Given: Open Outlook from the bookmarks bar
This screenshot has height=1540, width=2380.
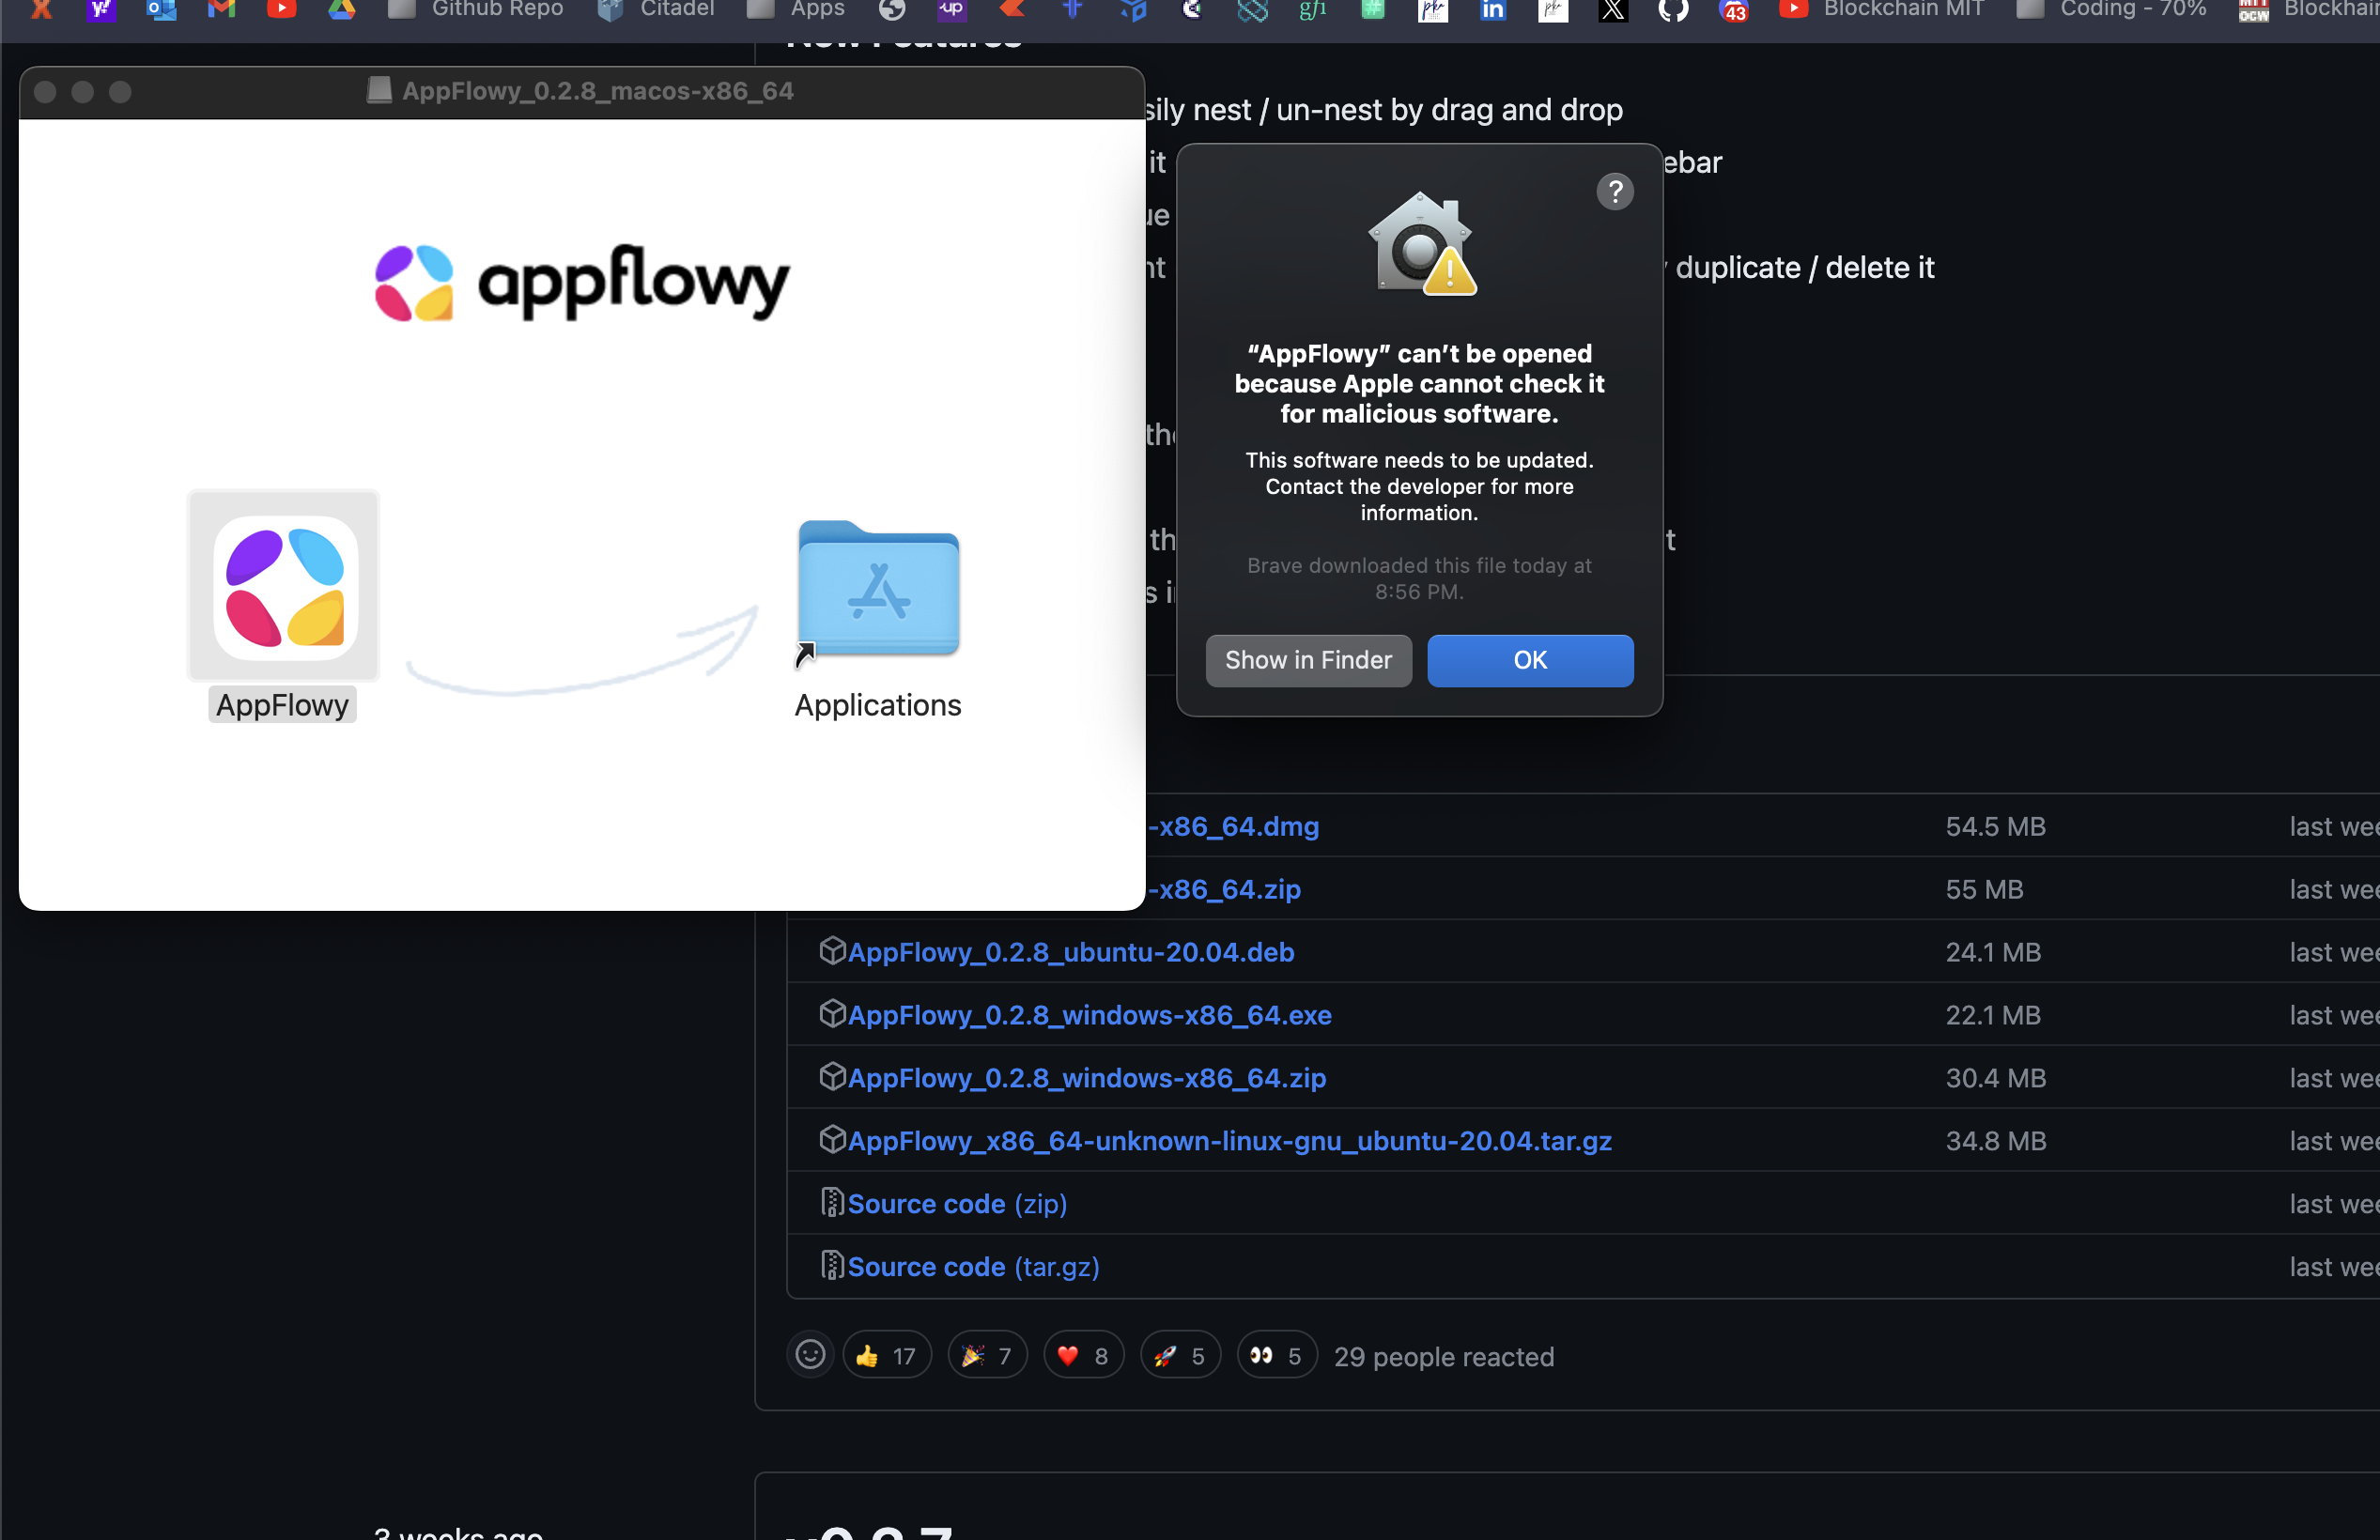Looking at the screenshot, I should 161,10.
